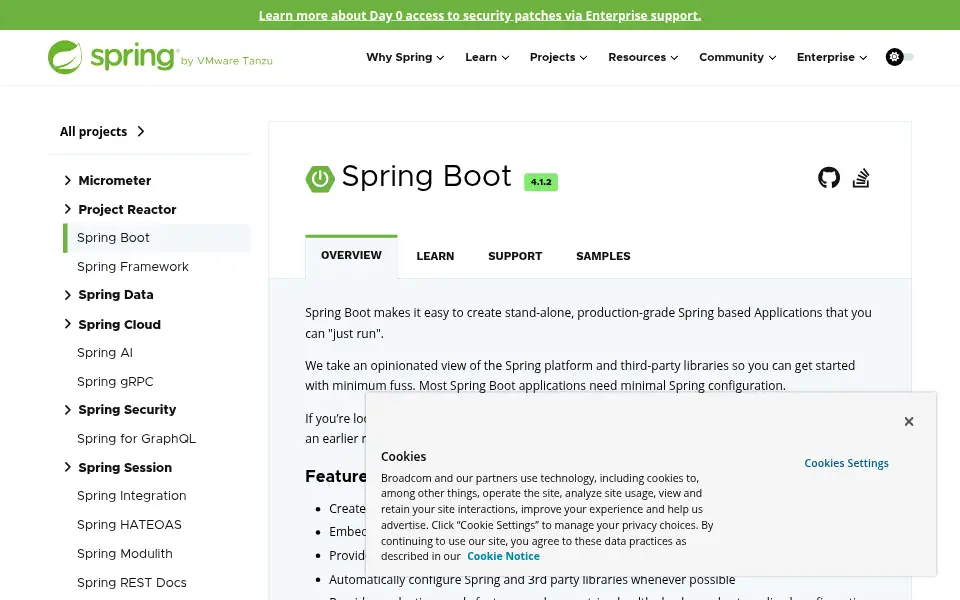
Task: Click the Spring Security label
Action: (127, 410)
